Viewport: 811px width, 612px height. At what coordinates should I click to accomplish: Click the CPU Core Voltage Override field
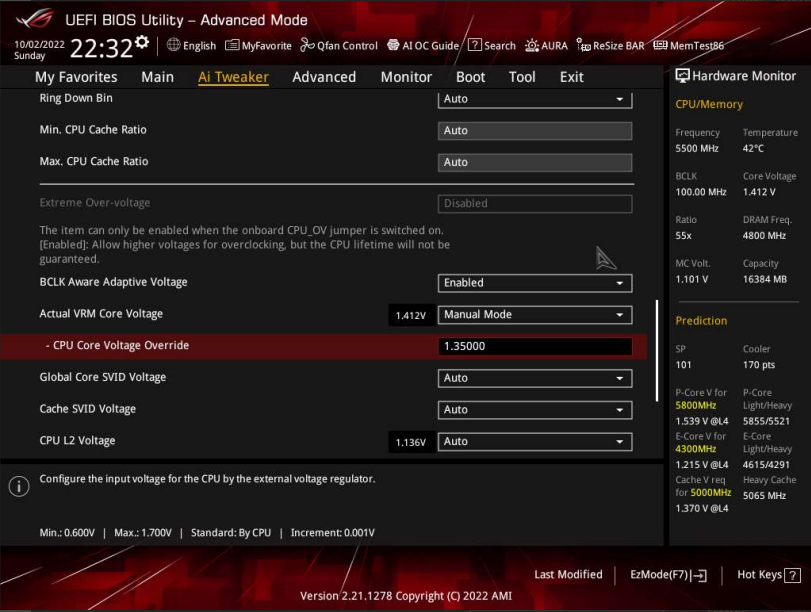pyautogui.click(x=535, y=346)
